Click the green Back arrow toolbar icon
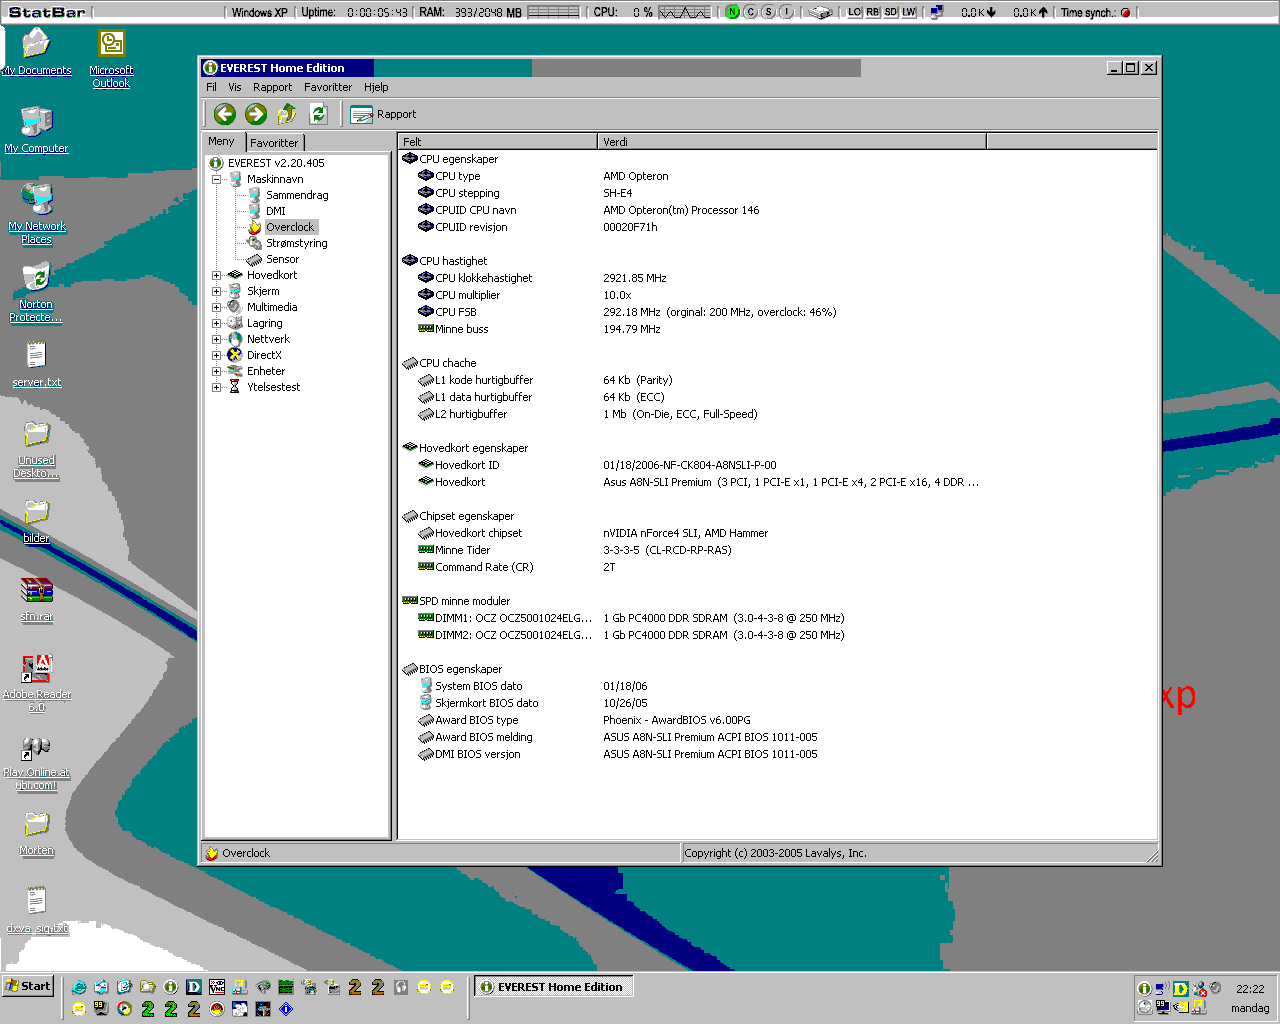1280x1024 pixels. pyautogui.click(x=225, y=114)
